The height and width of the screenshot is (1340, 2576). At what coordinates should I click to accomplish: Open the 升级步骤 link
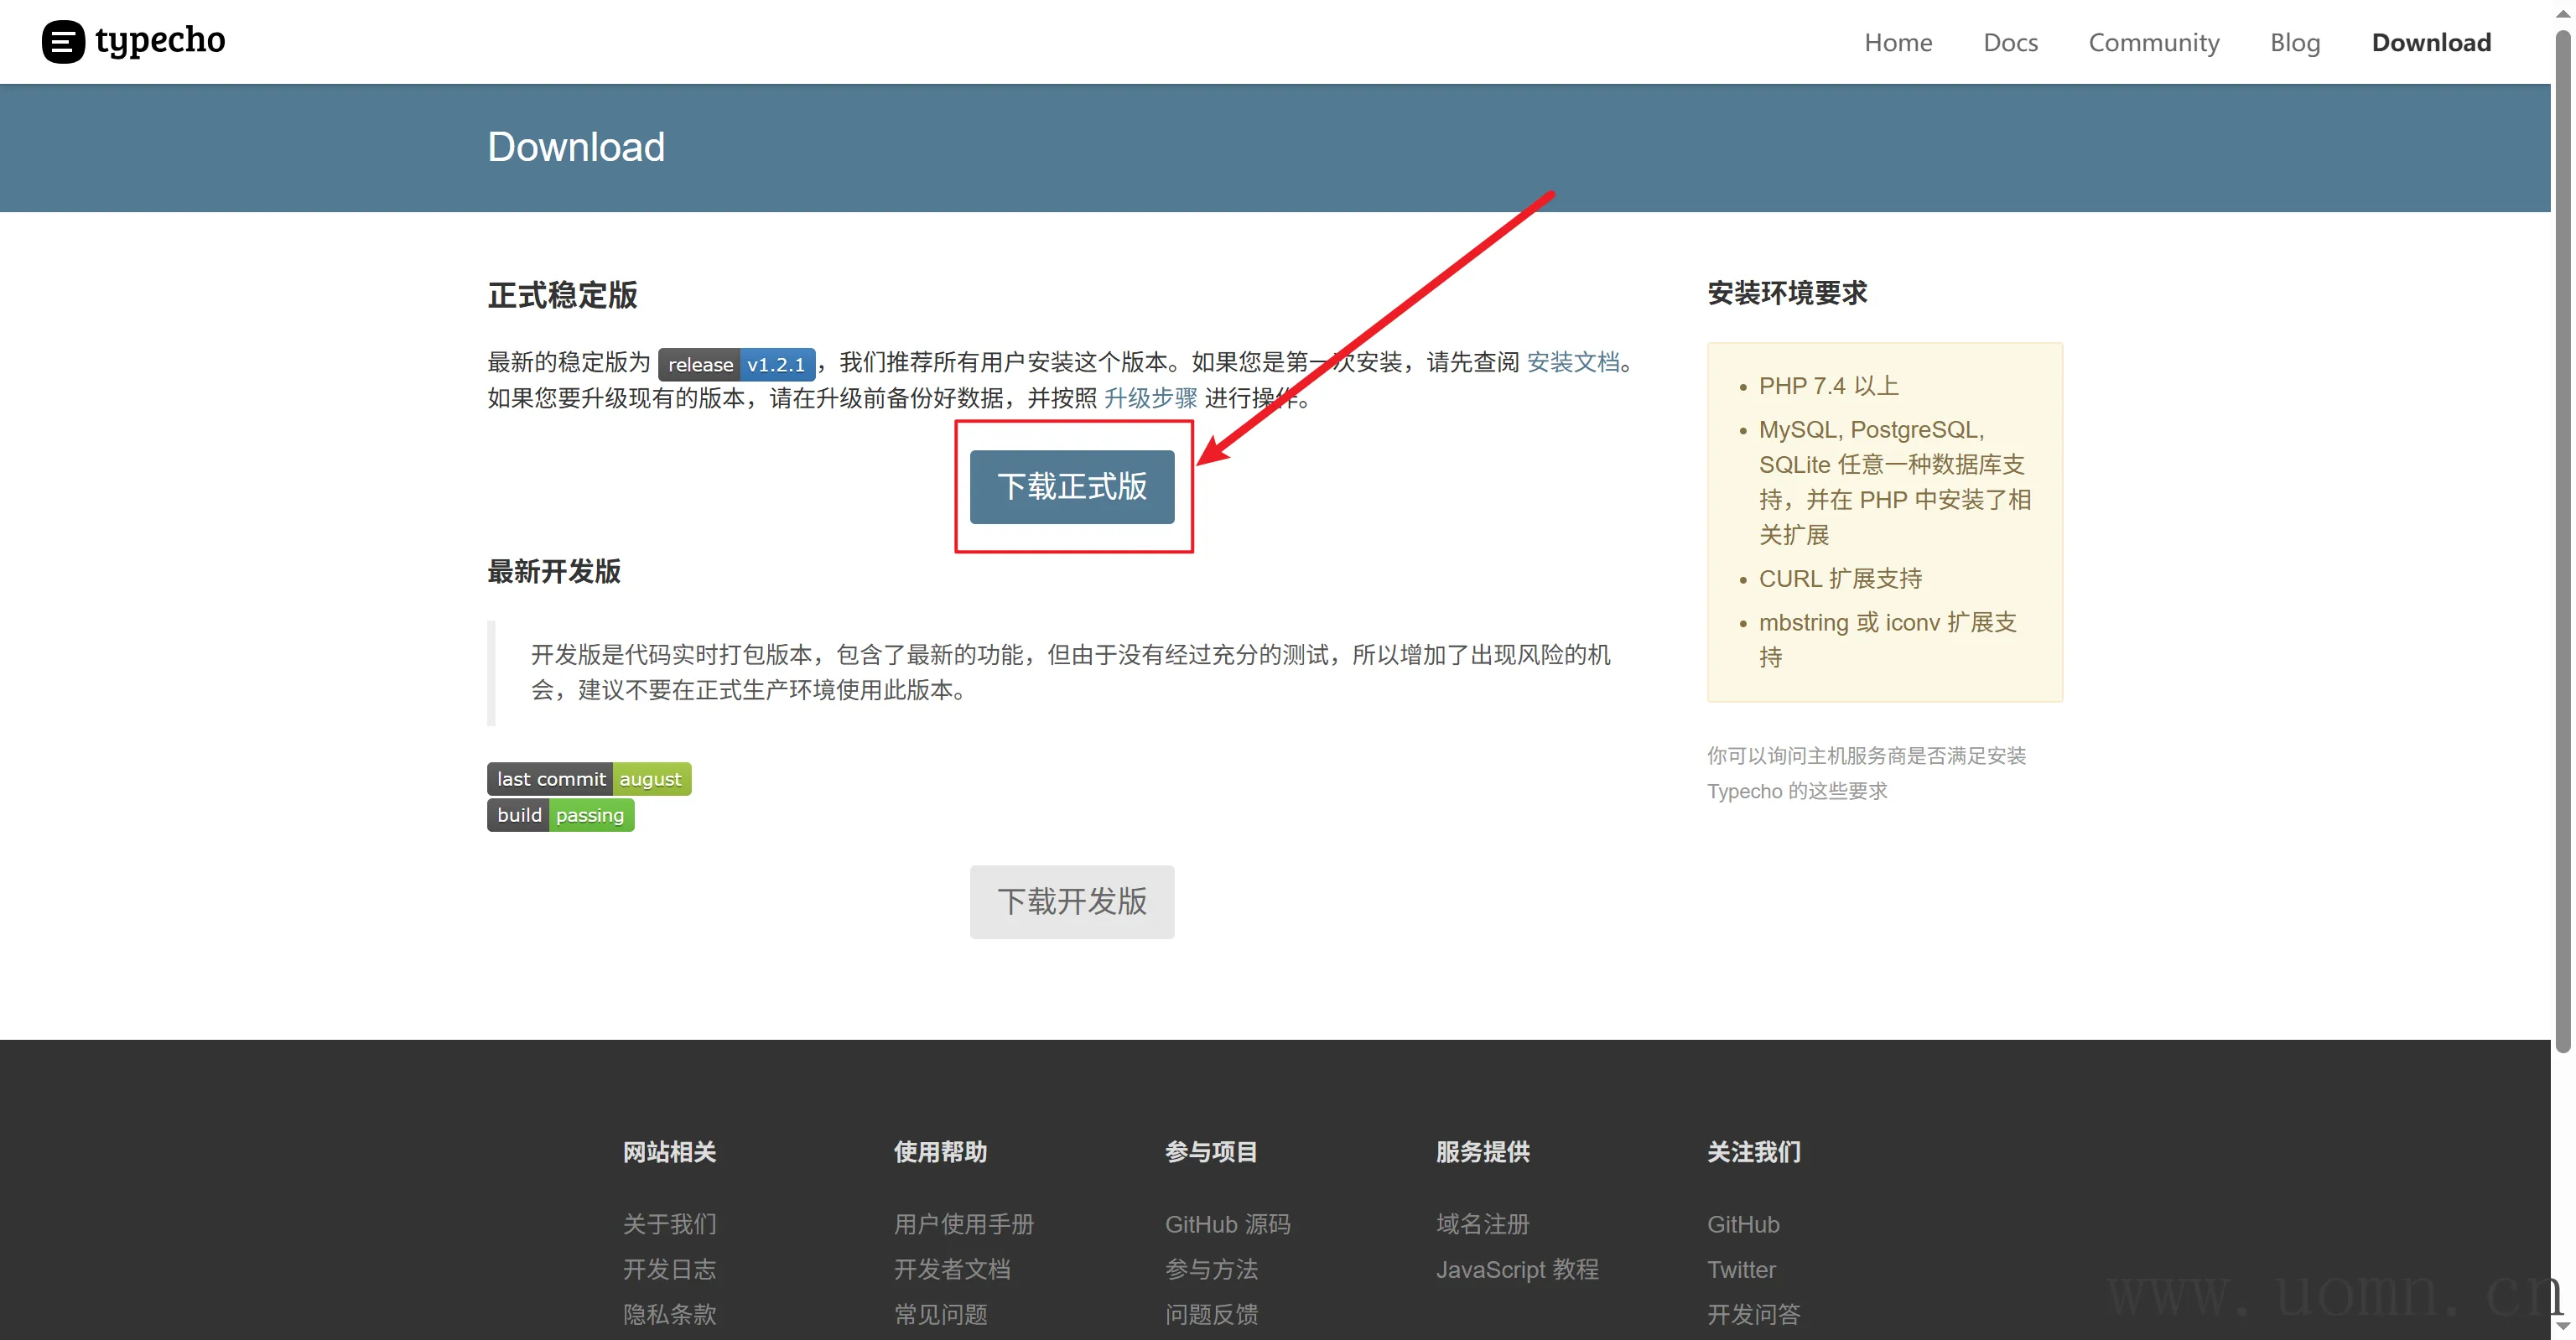(1150, 398)
